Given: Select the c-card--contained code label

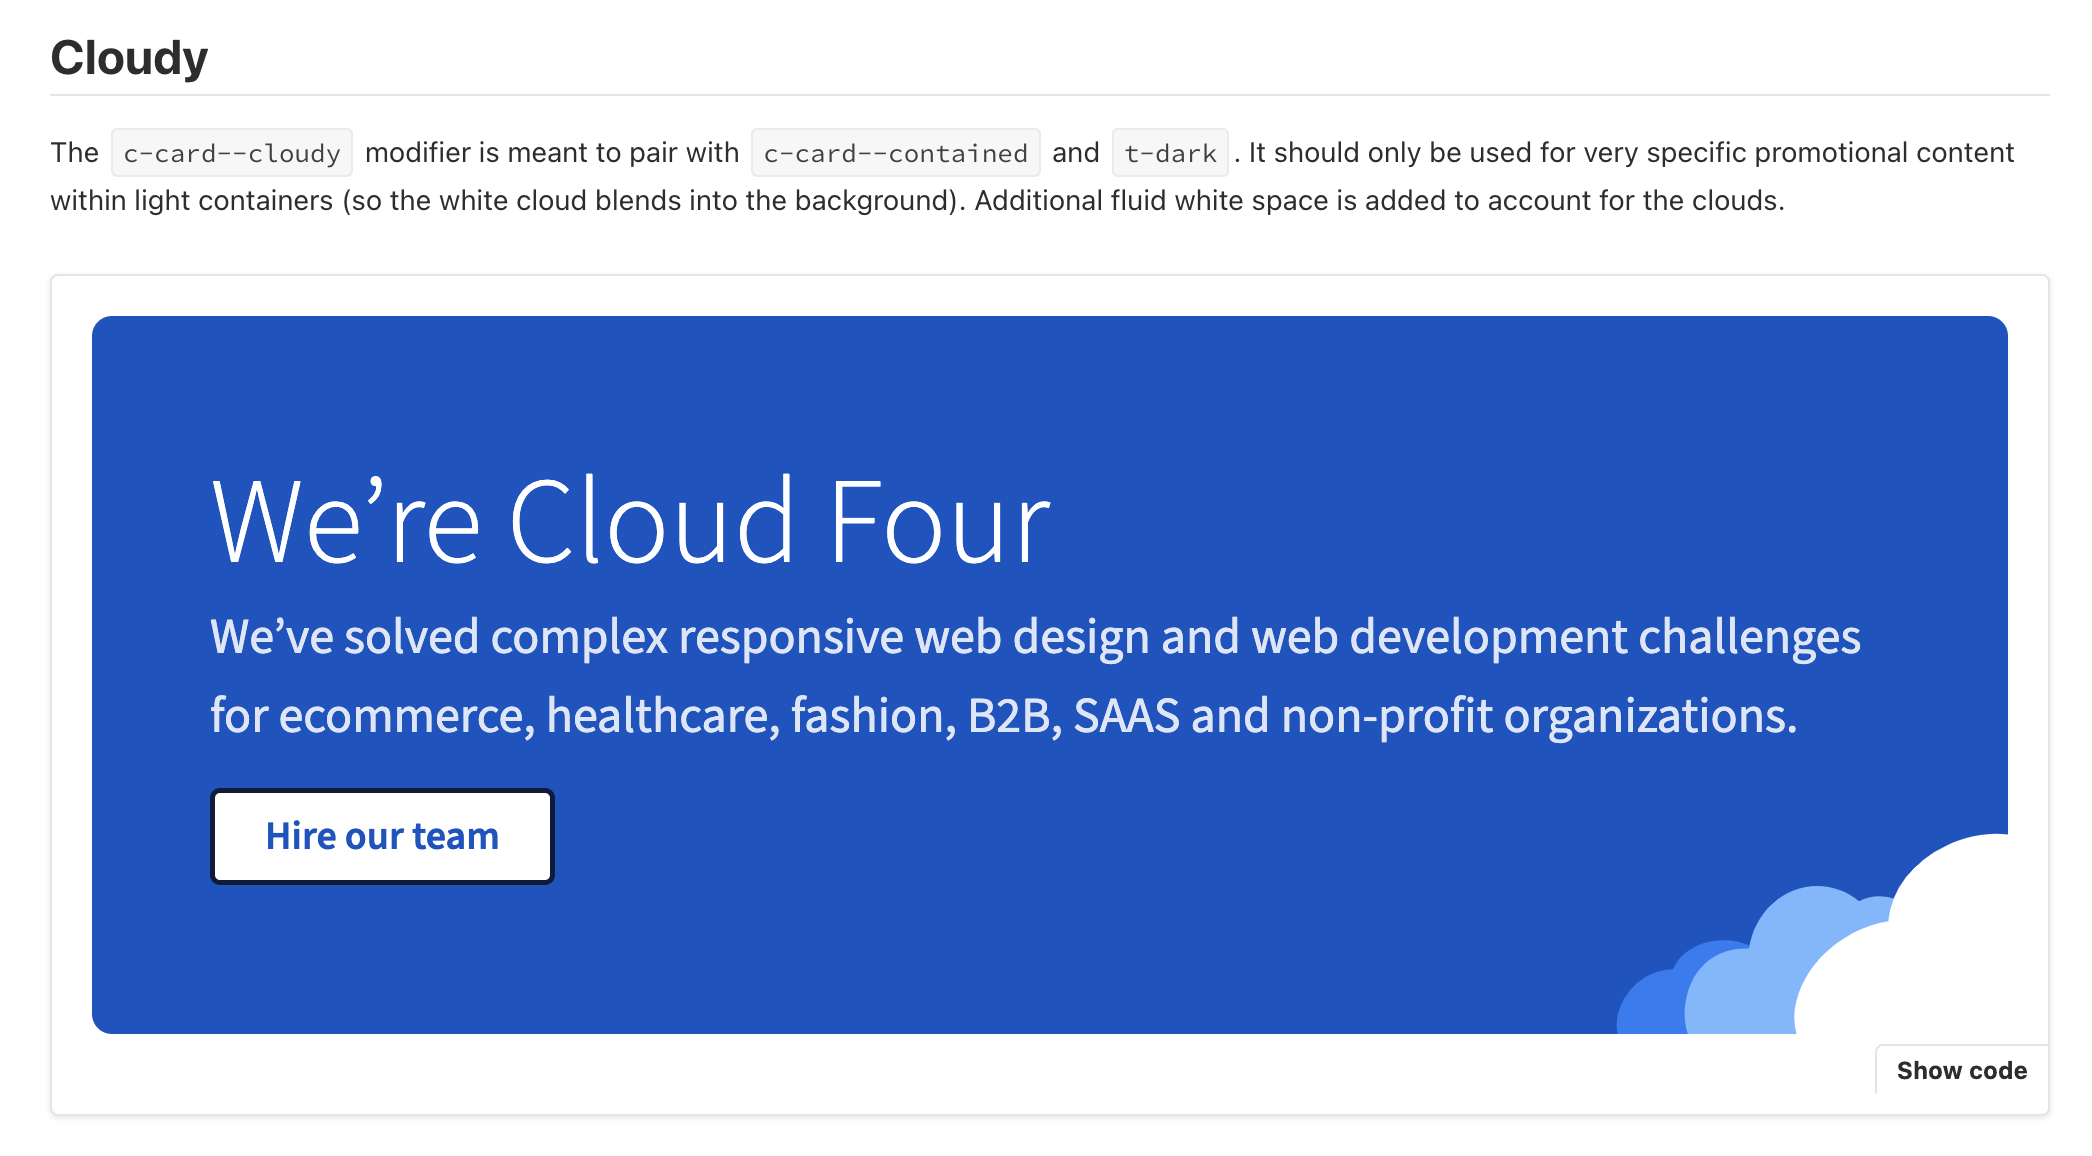Looking at the screenshot, I should (x=895, y=153).
